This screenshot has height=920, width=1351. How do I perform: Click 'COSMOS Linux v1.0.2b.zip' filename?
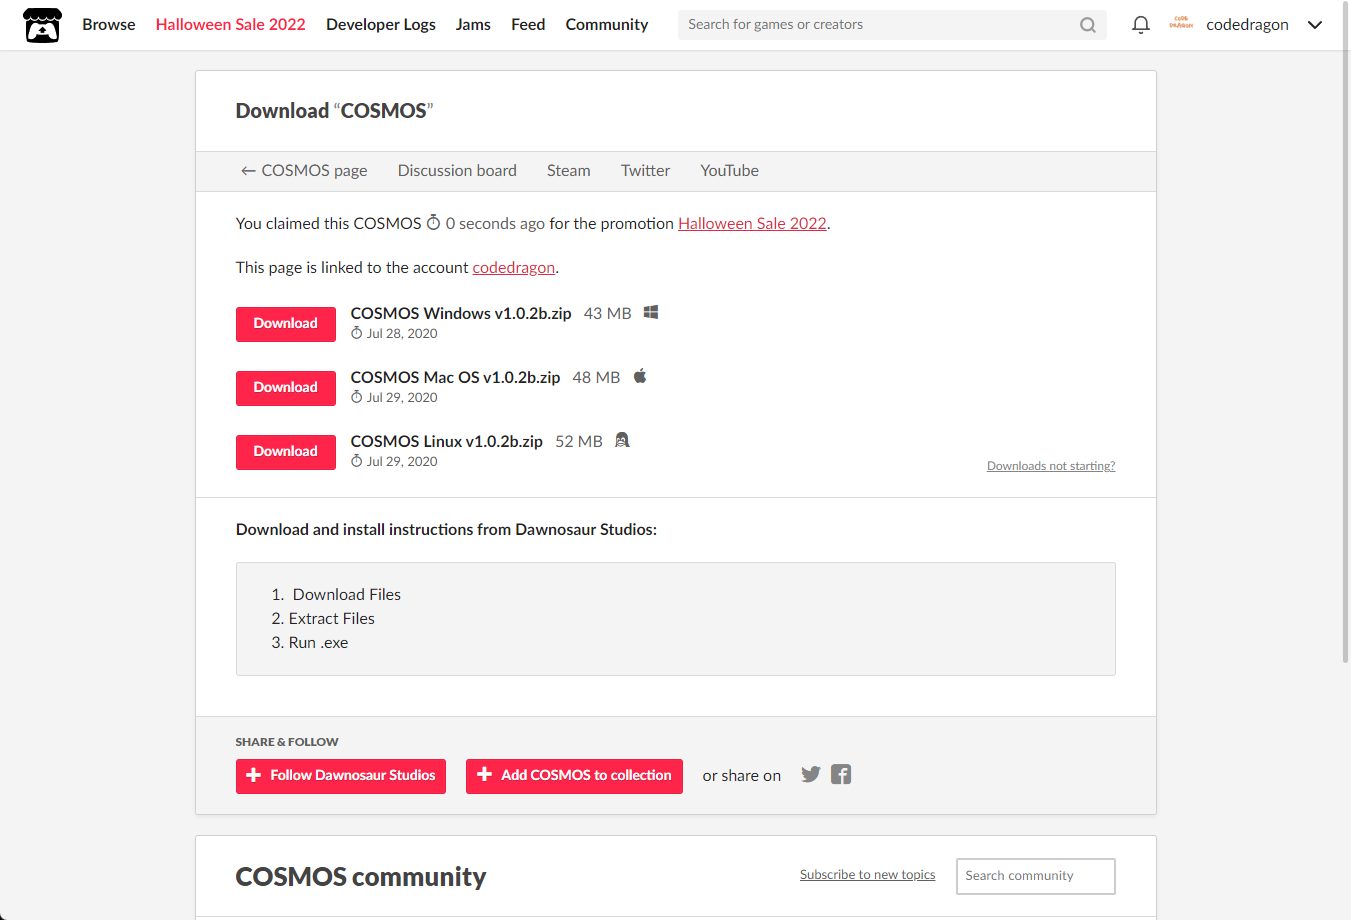coord(447,441)
